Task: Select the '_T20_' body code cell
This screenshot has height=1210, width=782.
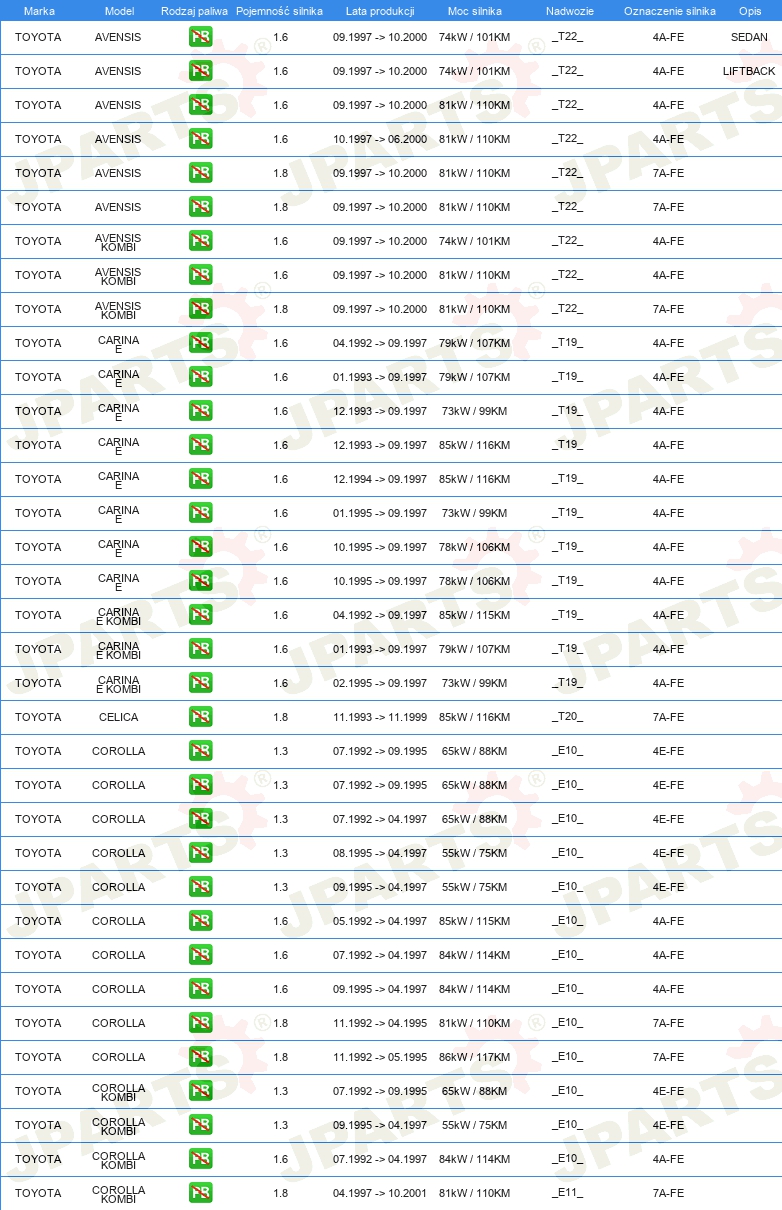Action: tap(567, 717)
